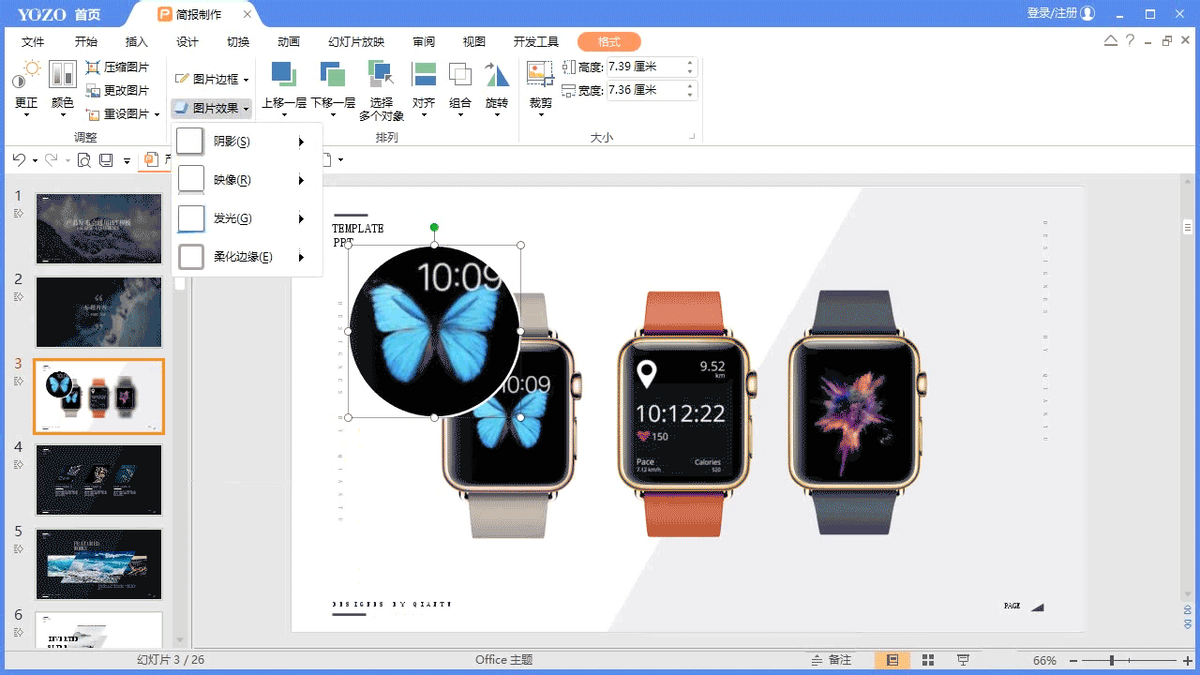Screen dimensions: 1200x675
Task: Switch to the 视图 view tab
Action: point(474,42)
